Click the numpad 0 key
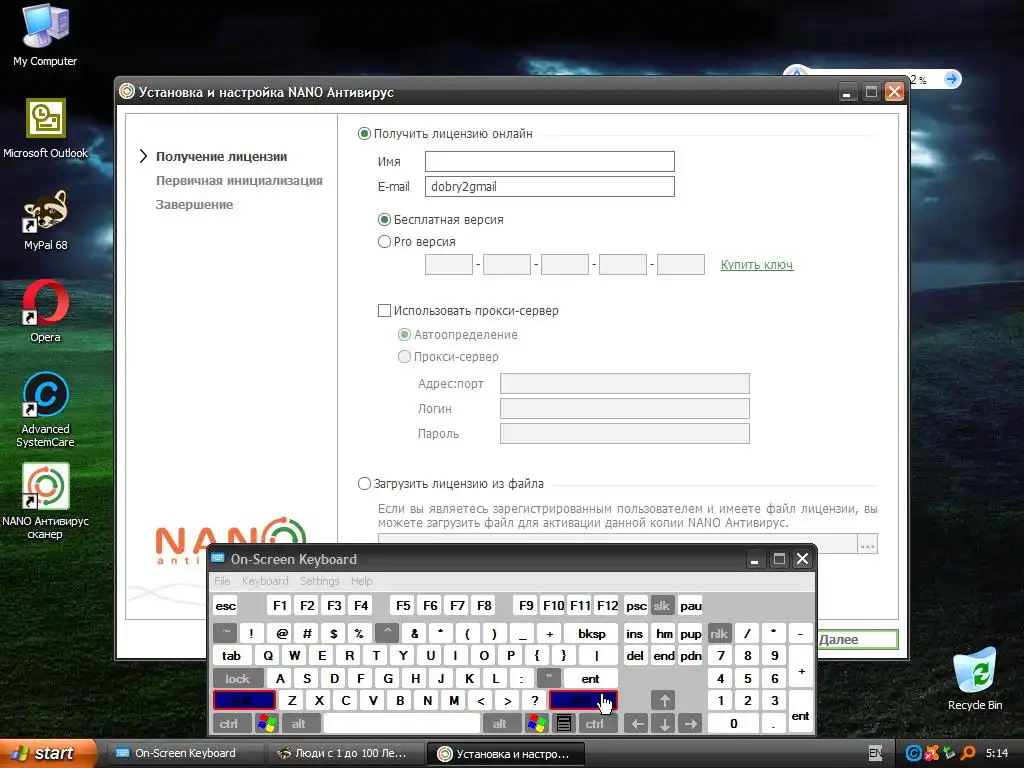The width and height of the screenshot is (1024, 768). (x=733, y=724)
